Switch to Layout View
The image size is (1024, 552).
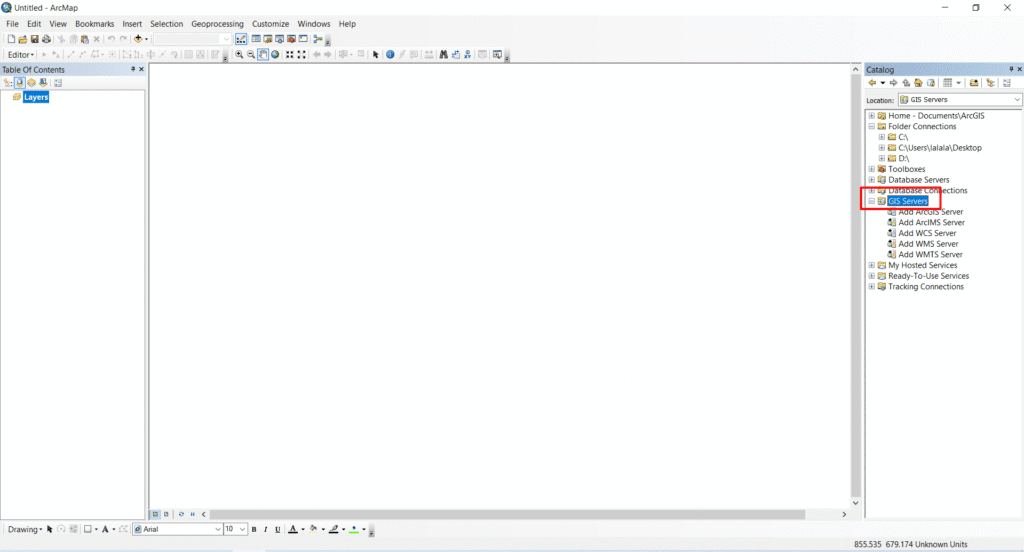click(166, 514)
